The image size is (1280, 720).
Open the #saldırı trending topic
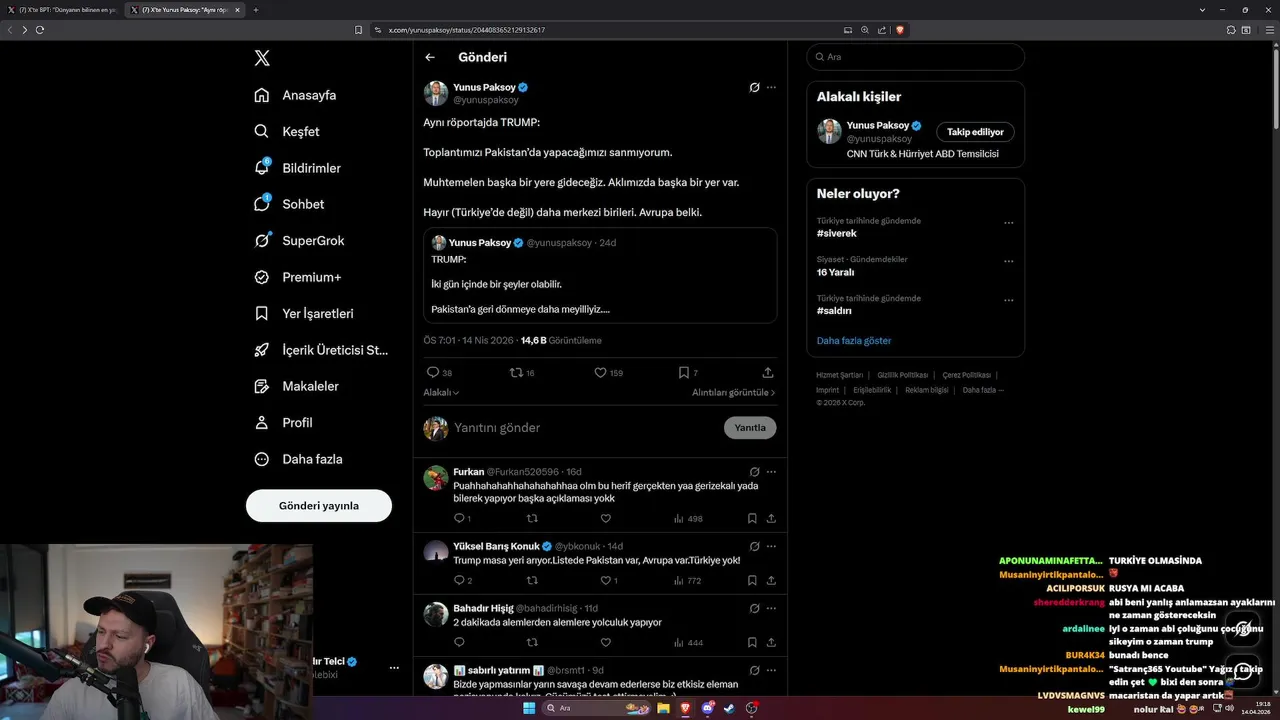tap(834, 311)
